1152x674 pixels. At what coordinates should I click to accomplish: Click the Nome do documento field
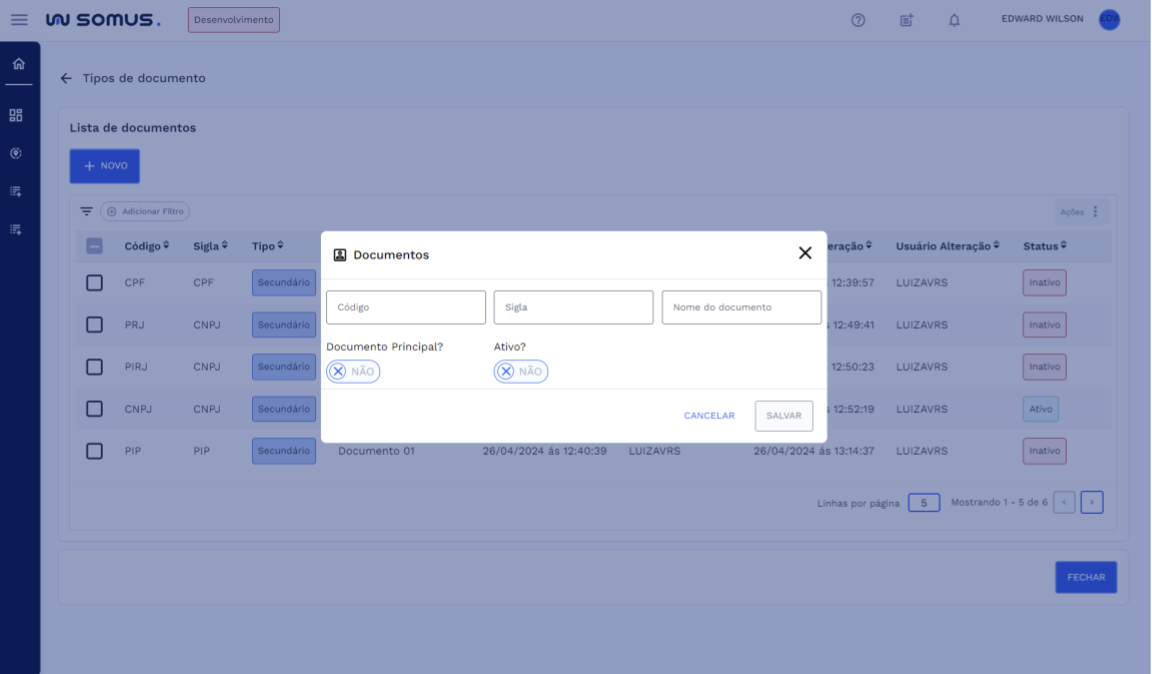point(741,308)
